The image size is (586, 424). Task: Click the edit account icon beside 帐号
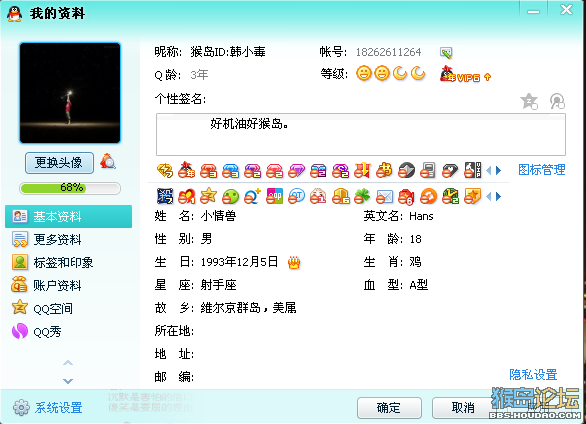446,53
